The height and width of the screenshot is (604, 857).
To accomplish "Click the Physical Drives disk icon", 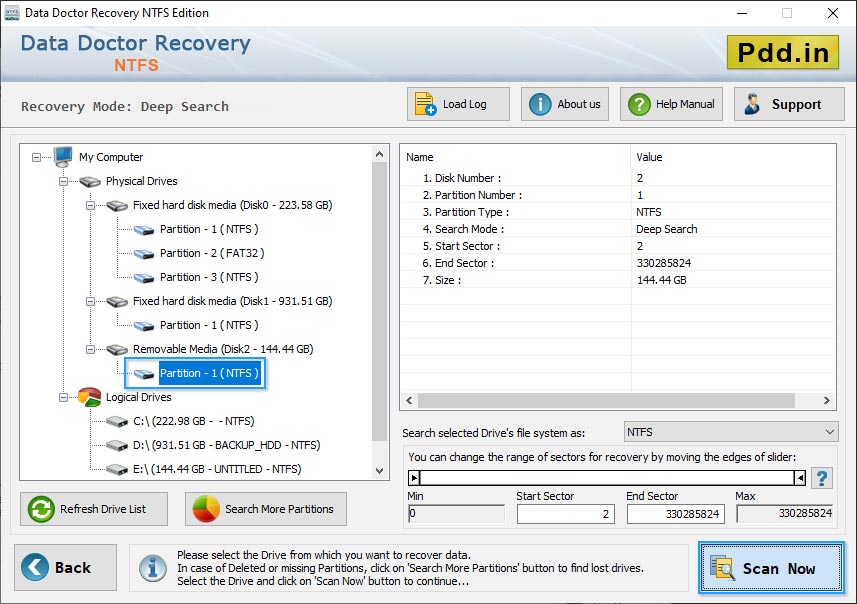I will (90, 181).
